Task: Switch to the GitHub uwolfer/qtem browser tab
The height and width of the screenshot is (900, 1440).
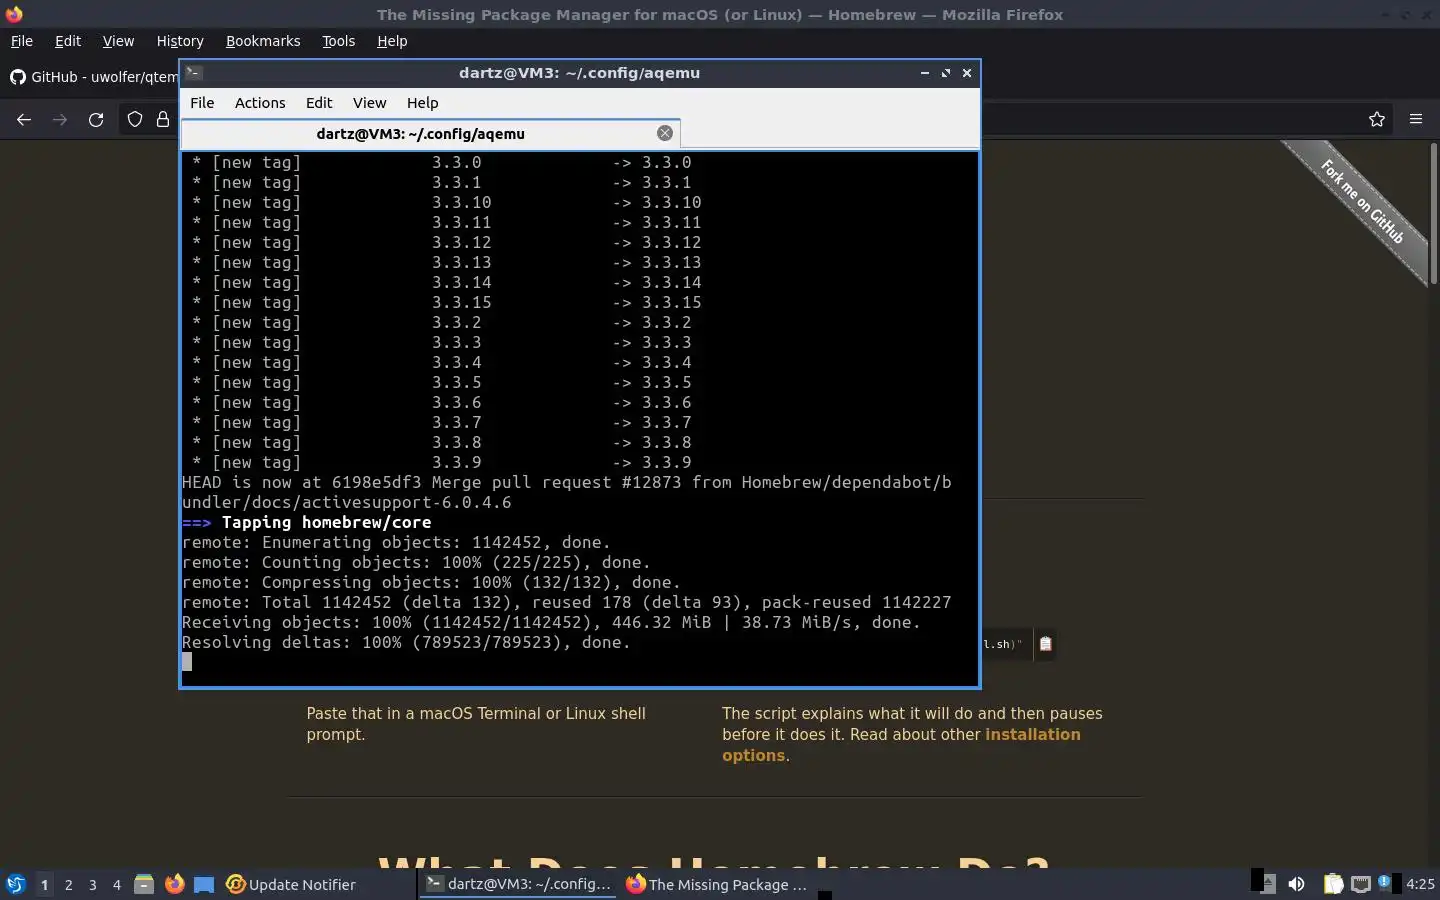Action: (x=93, y=77)
